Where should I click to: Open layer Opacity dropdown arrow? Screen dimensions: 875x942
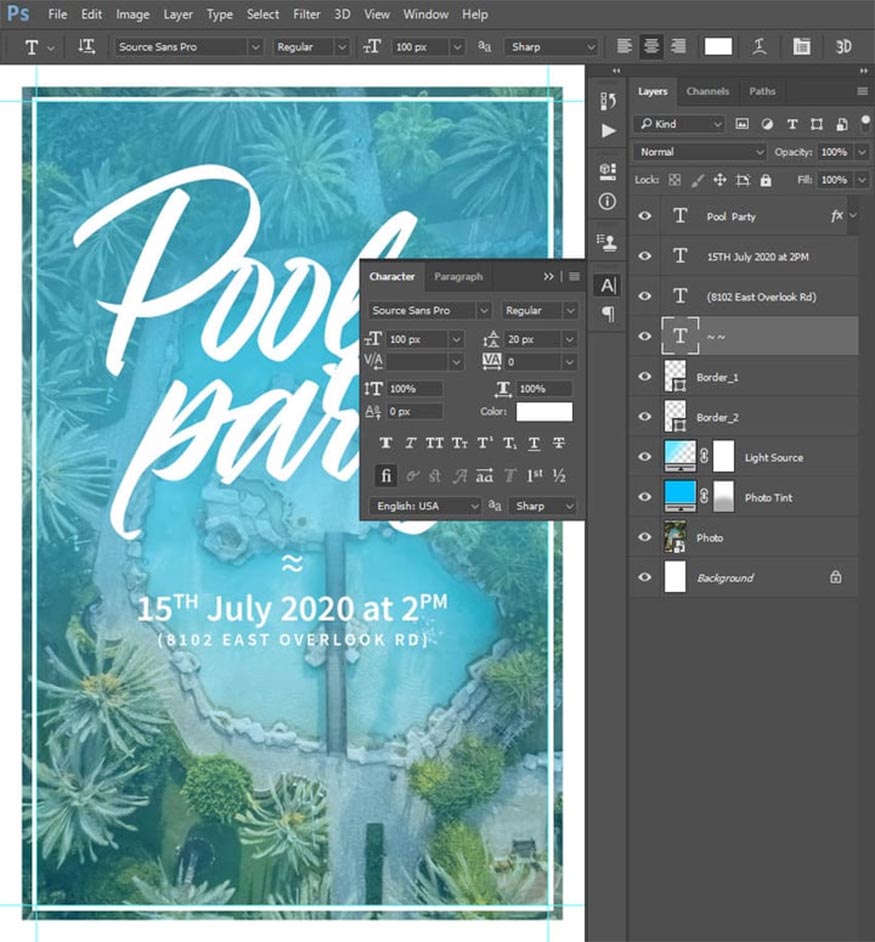coord(862,152)
